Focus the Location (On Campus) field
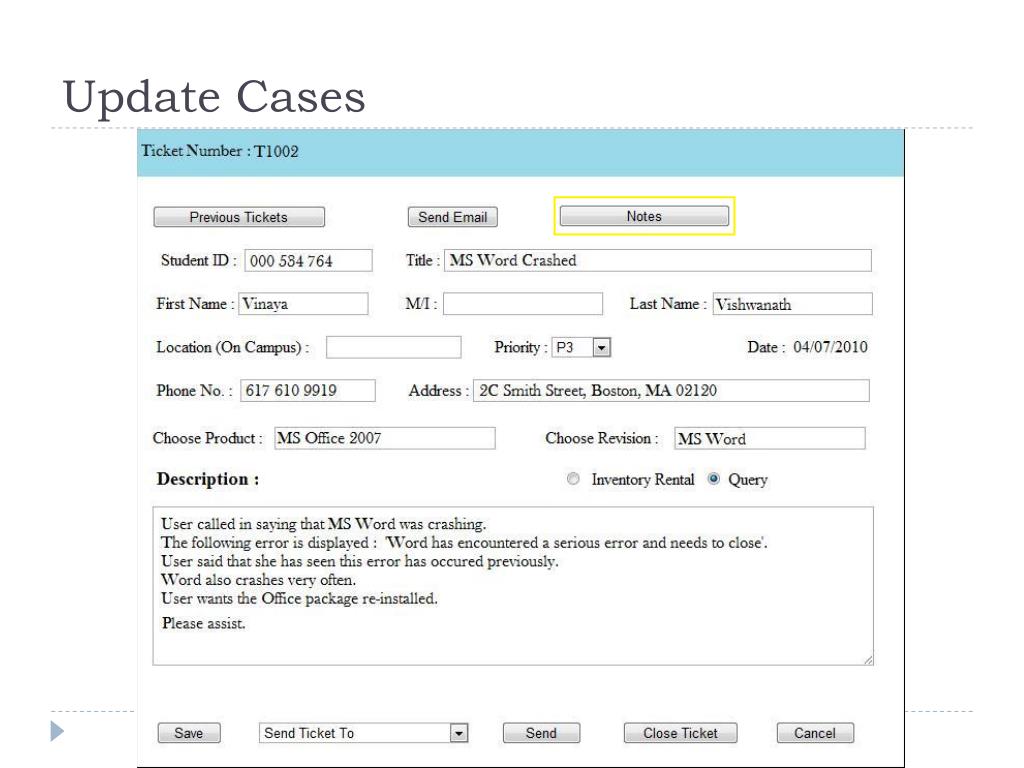1024x768 pixels. click(394, 347)
